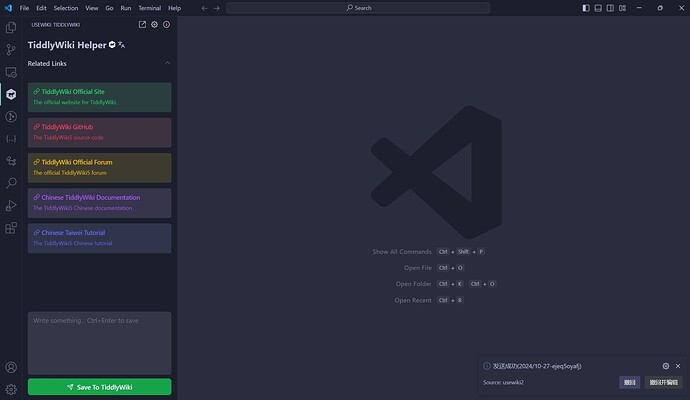Open the Chinese TiddlyWiki Documentation link card

pyautogui.click(x=99, y=203)
